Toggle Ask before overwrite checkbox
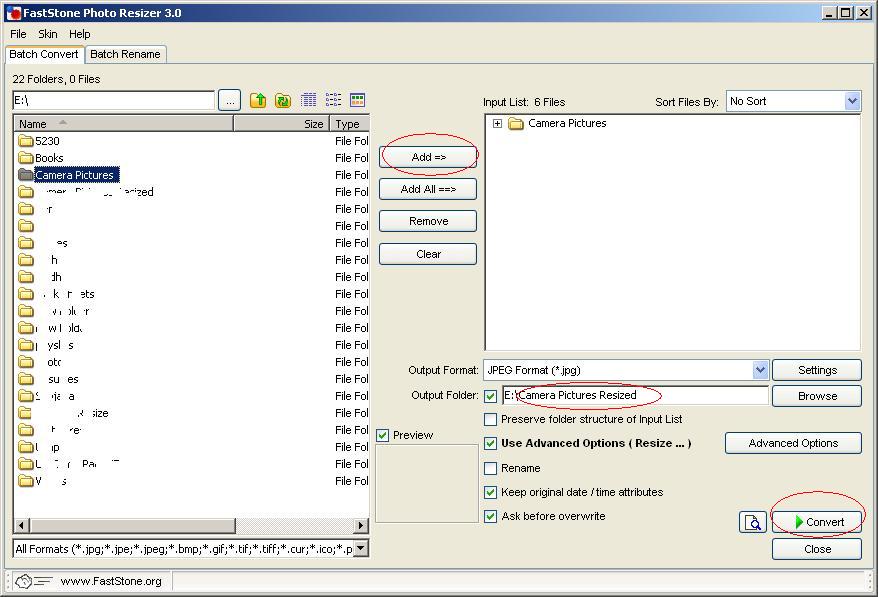This screenshot has width=878, height=597. [x=491, y=516]
